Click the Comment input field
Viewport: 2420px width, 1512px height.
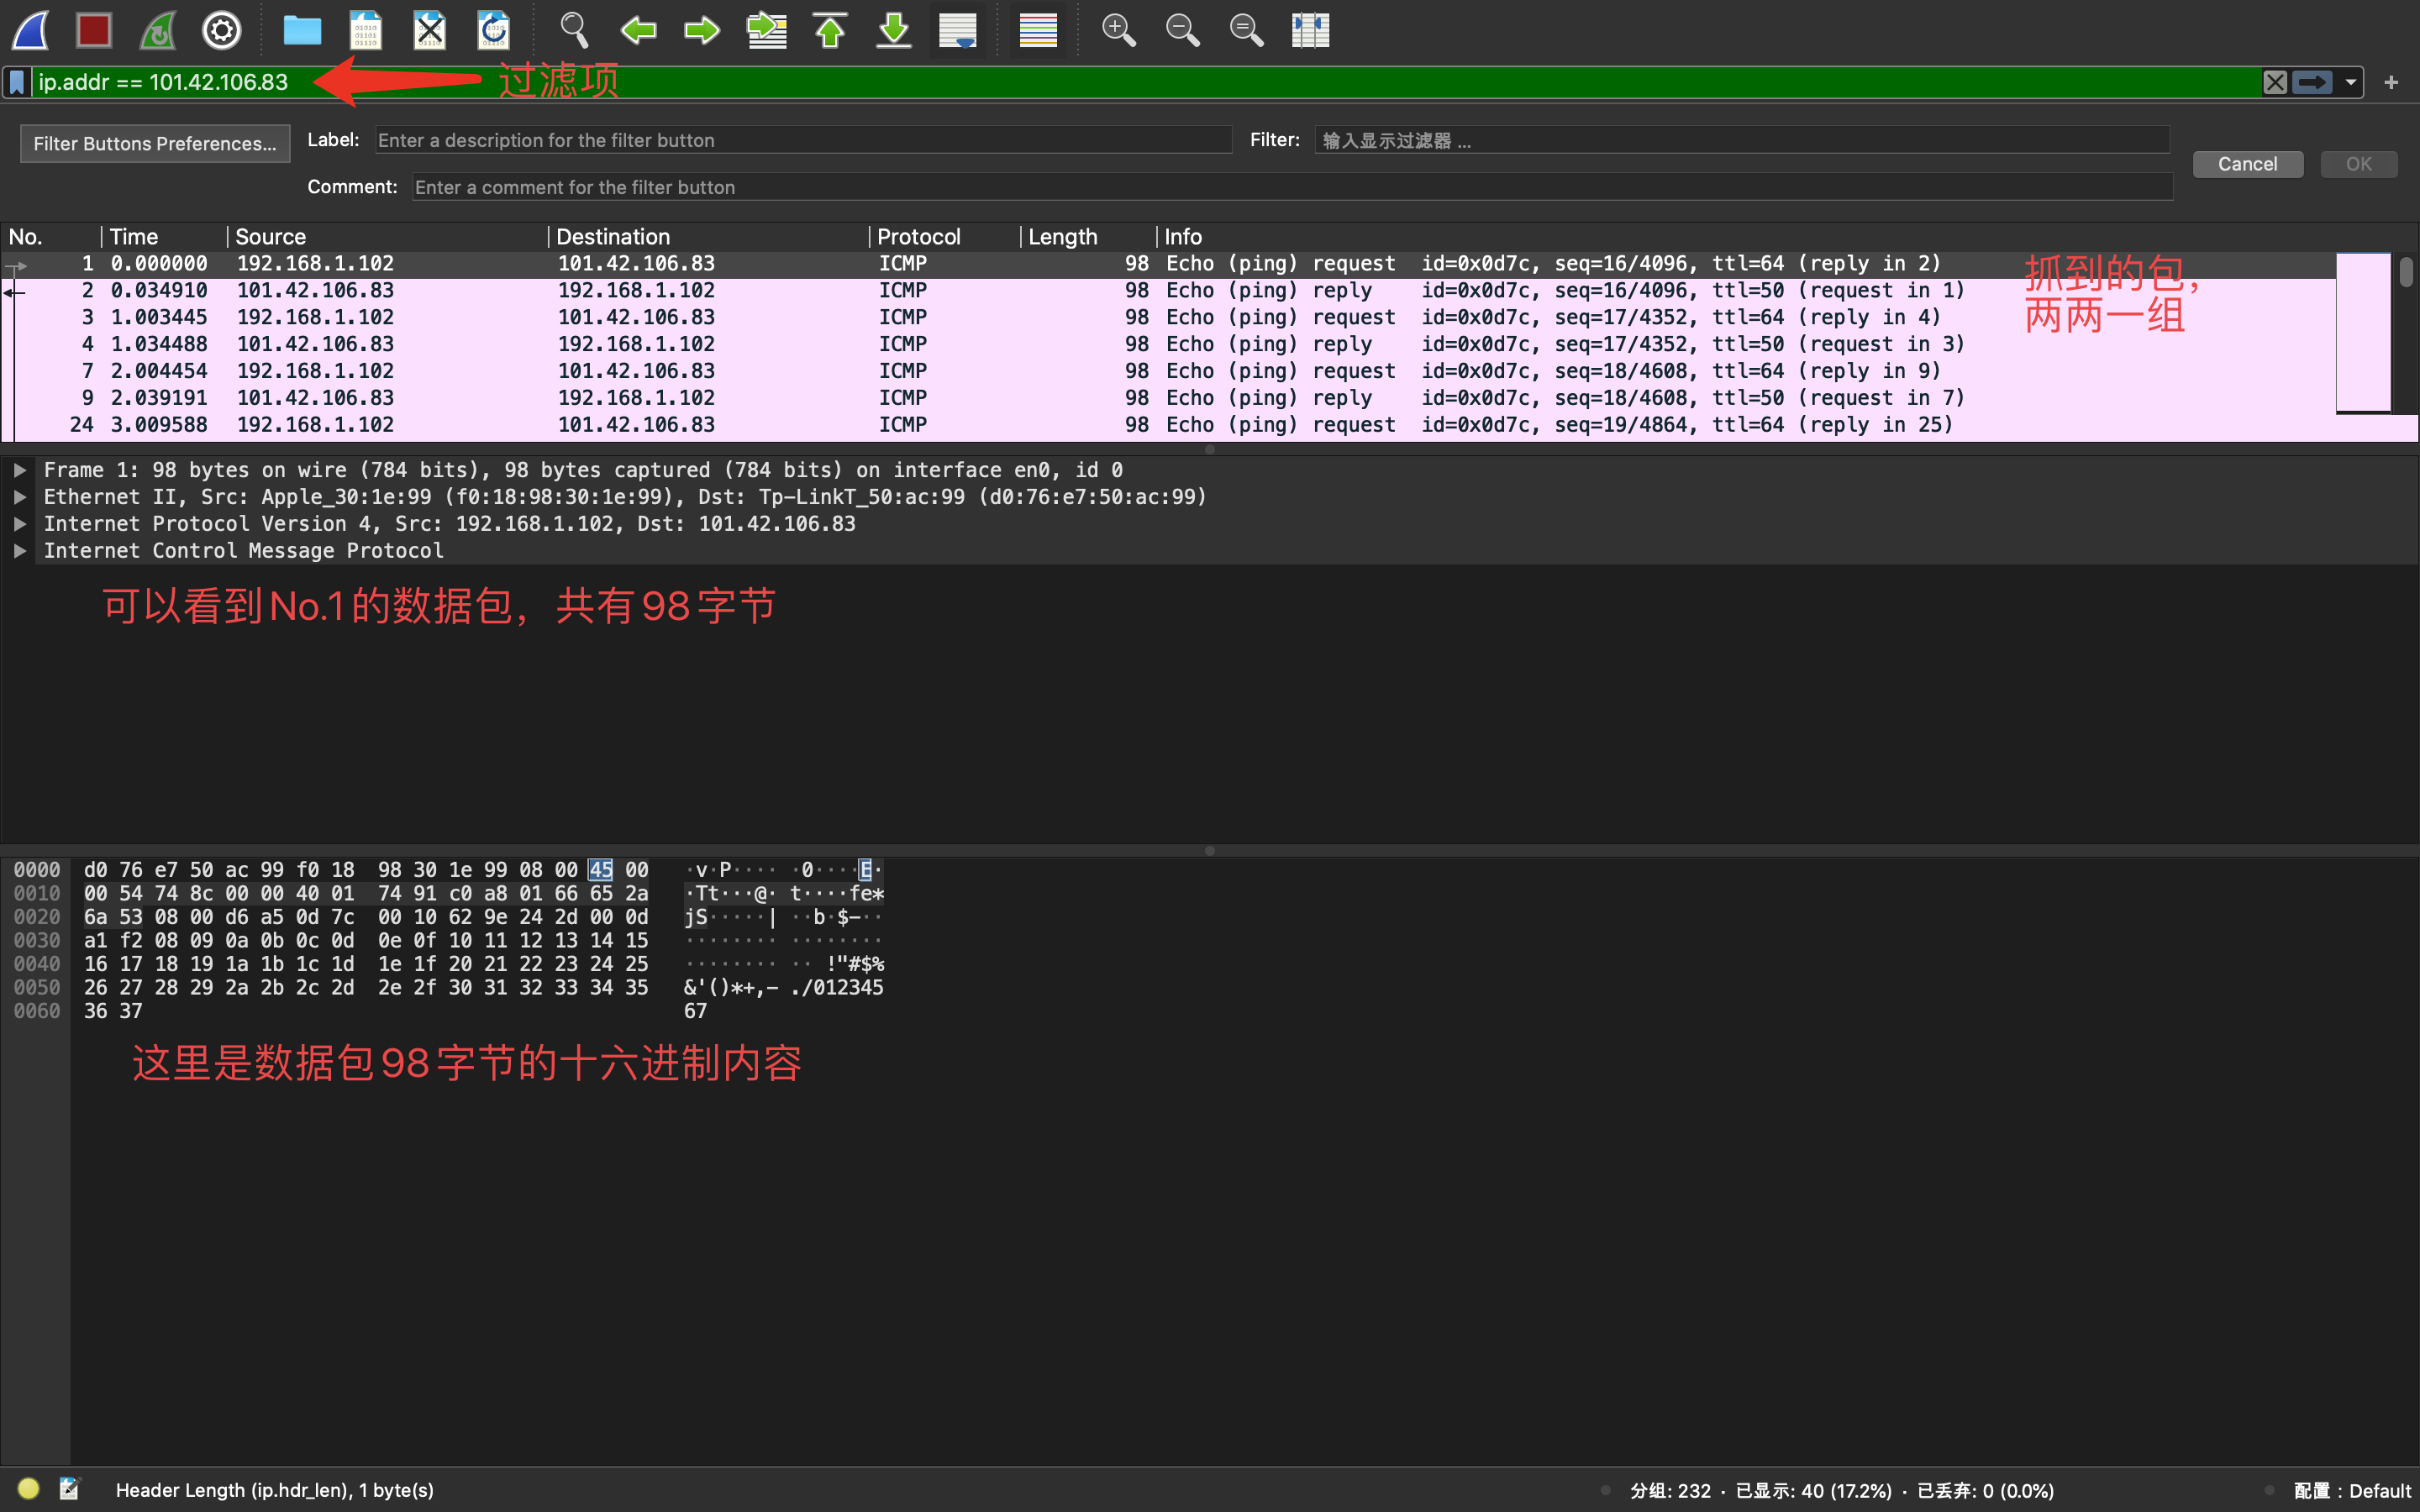[1292, 187]
